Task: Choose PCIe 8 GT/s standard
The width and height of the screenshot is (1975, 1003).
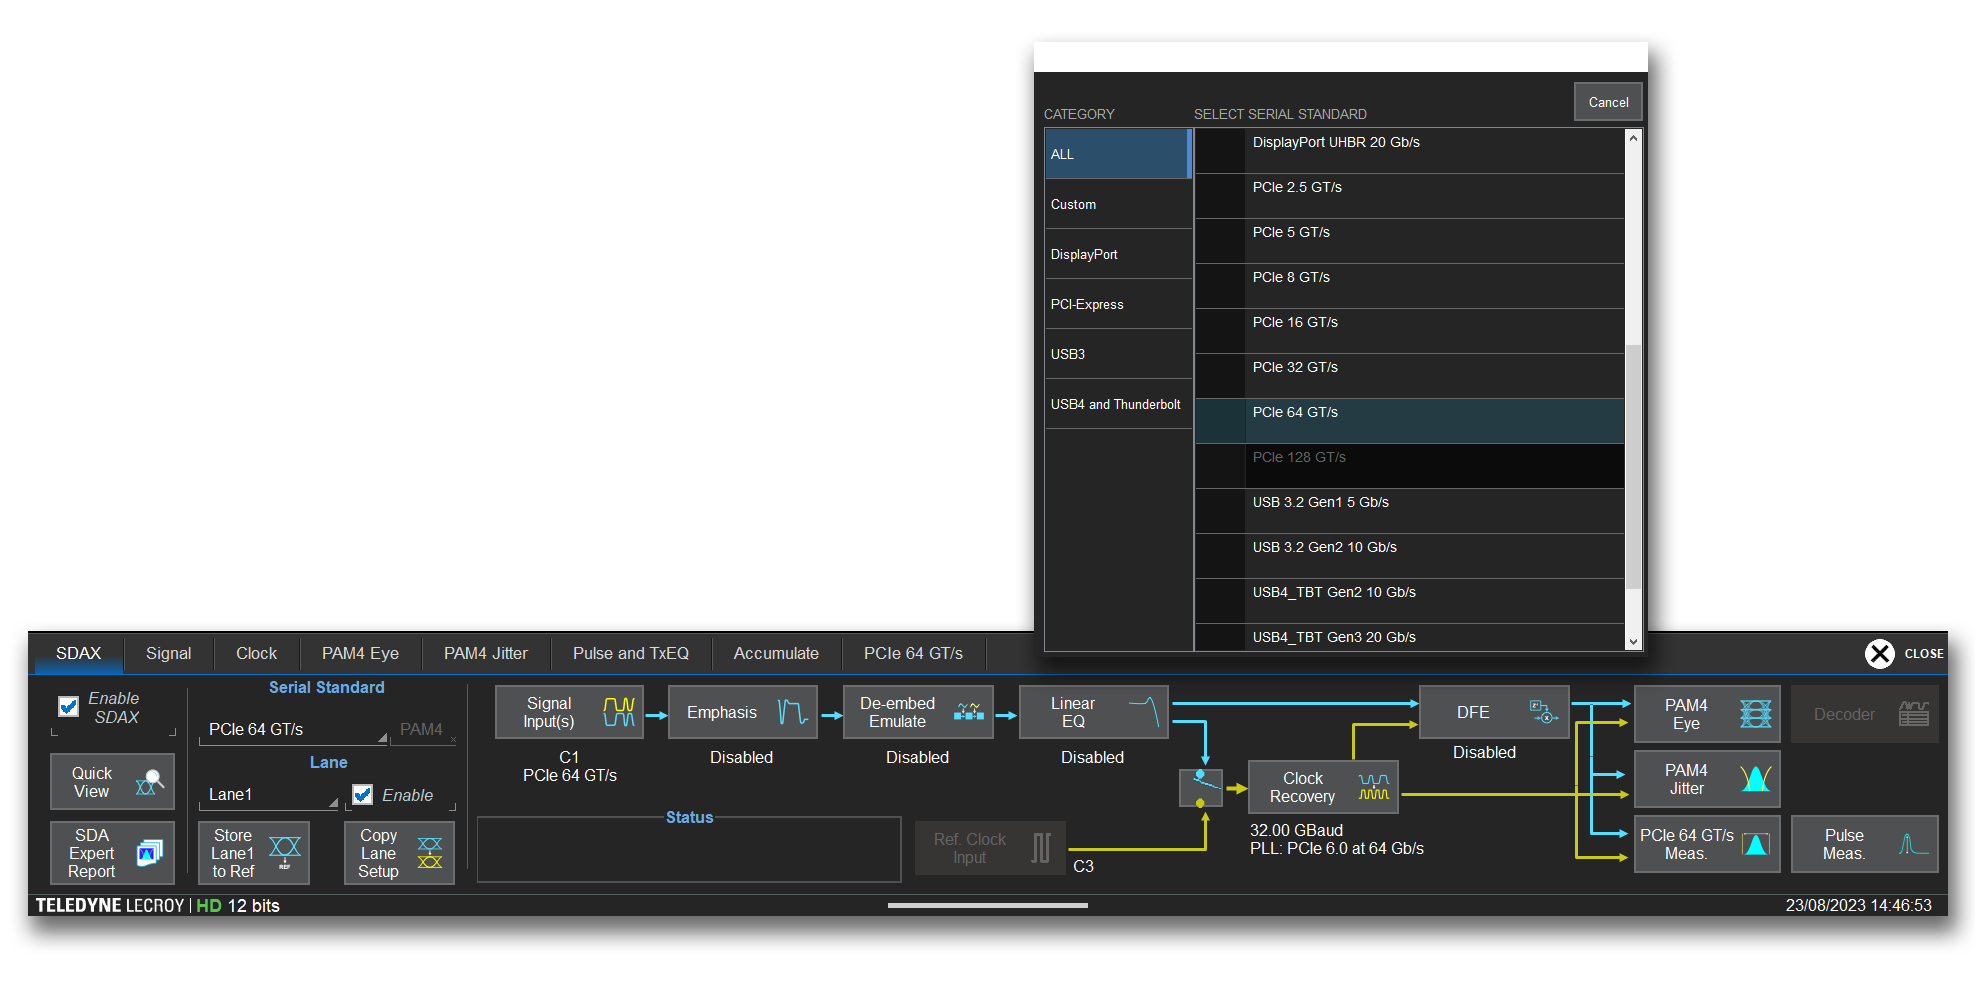Action: click(x=1409, y=286)
